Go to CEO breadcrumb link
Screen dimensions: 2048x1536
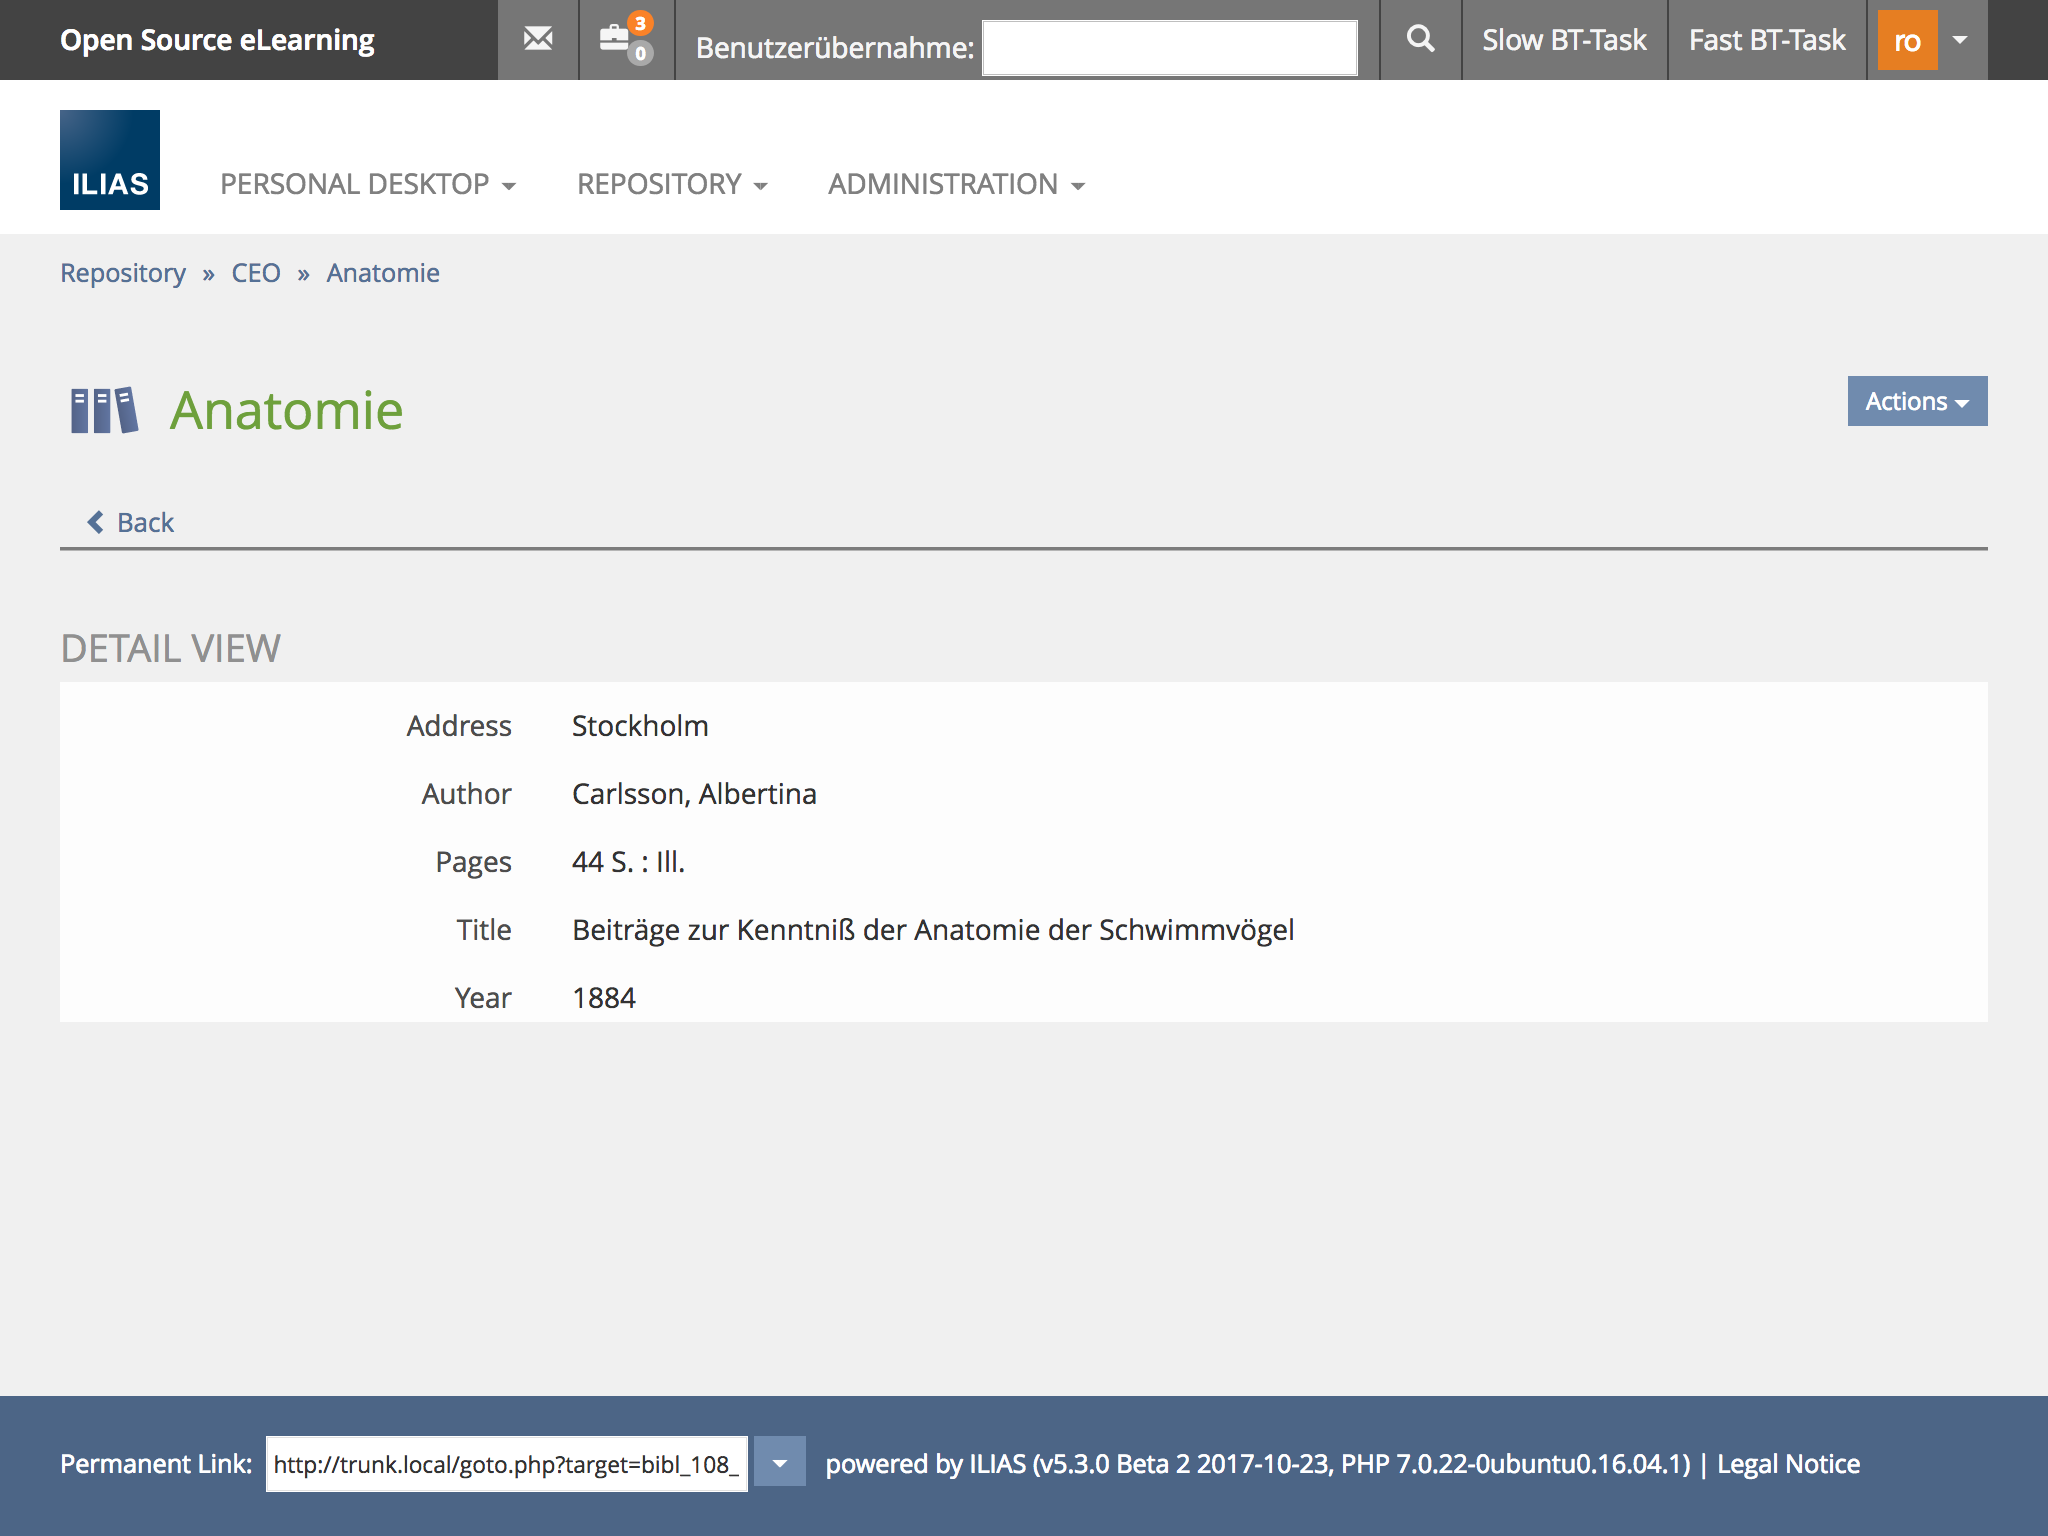pyautogui.click(x=256, y=273)
